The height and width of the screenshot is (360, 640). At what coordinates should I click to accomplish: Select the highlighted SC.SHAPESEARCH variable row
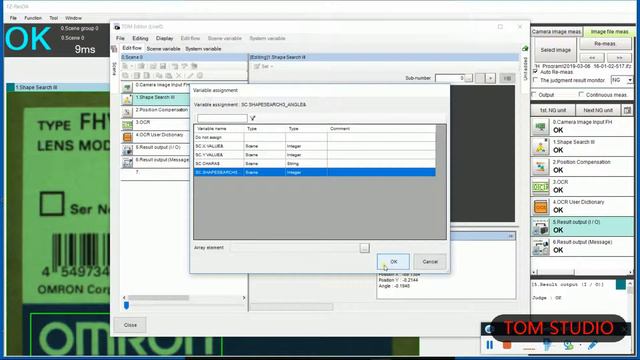pos(314,173)
